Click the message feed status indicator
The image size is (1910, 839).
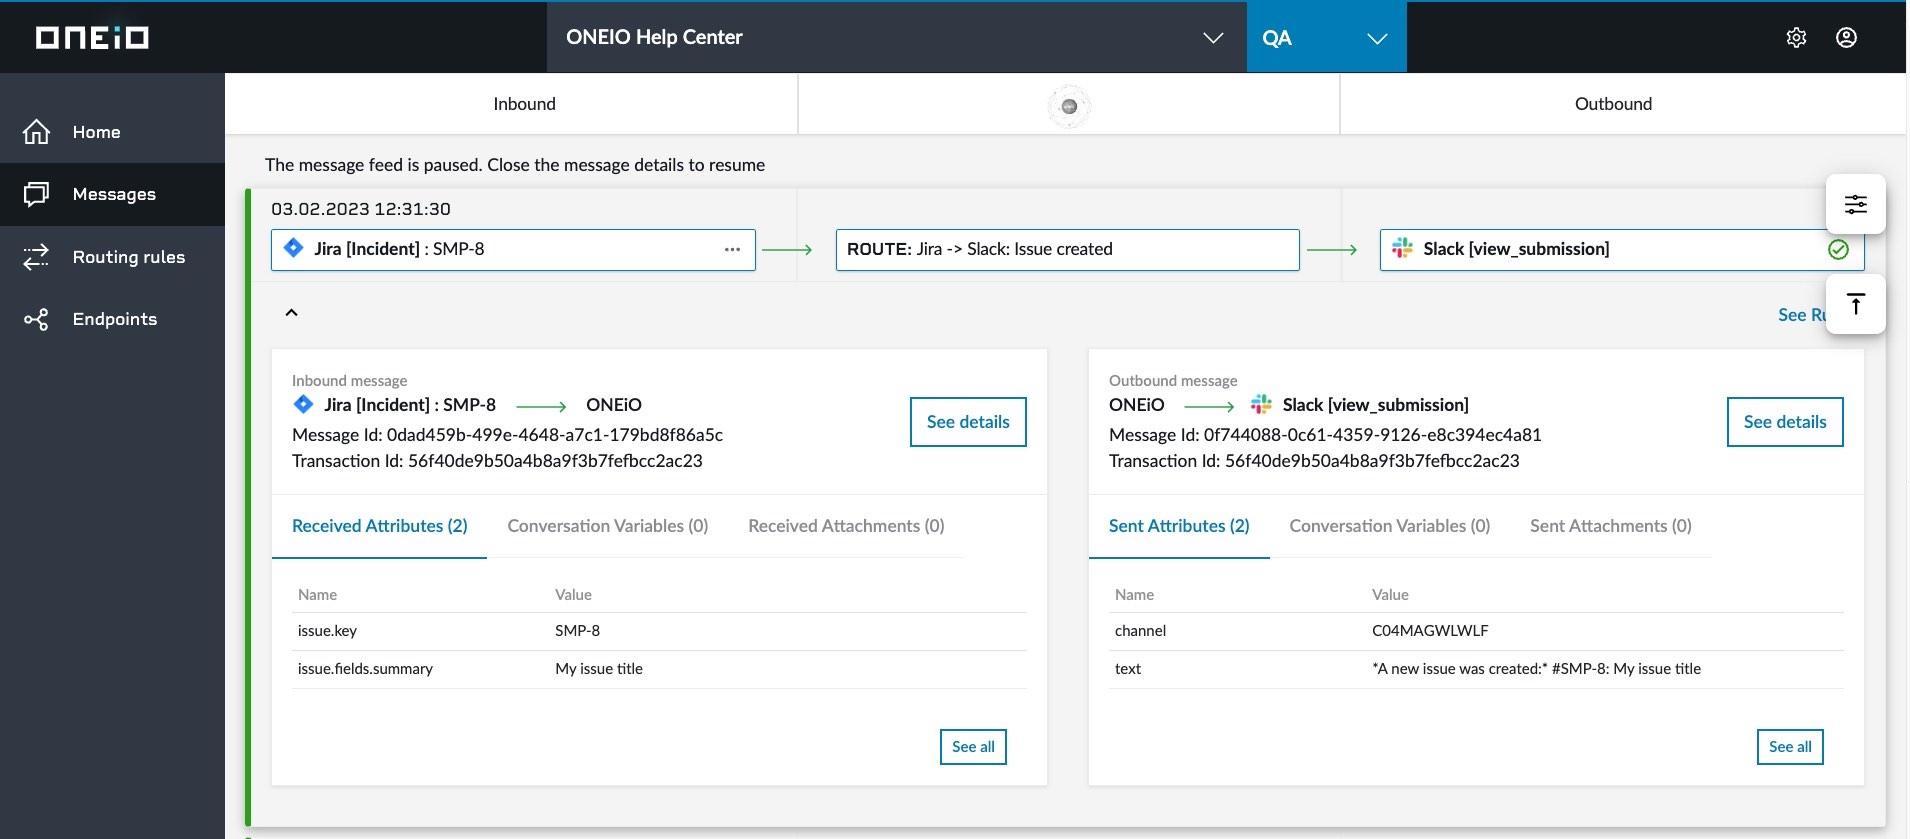[1069, 106]
